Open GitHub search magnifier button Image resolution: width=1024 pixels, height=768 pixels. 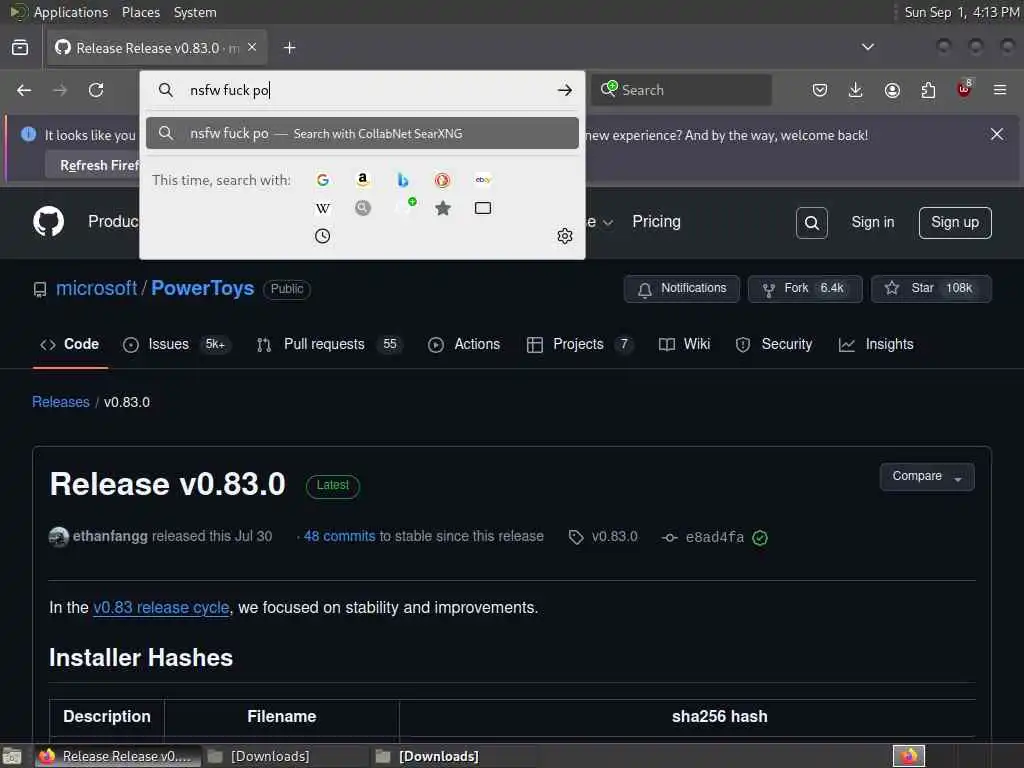click(812, 223)
